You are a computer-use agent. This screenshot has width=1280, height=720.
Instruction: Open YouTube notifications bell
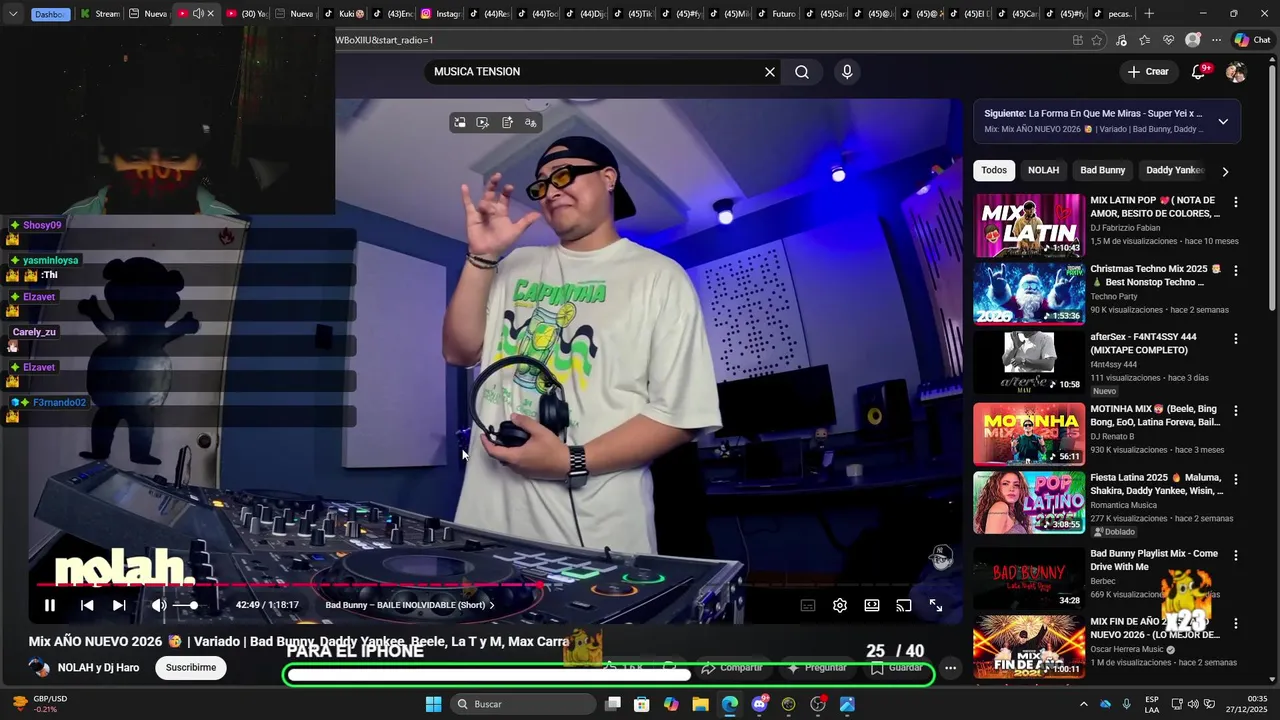(1199, 72)
